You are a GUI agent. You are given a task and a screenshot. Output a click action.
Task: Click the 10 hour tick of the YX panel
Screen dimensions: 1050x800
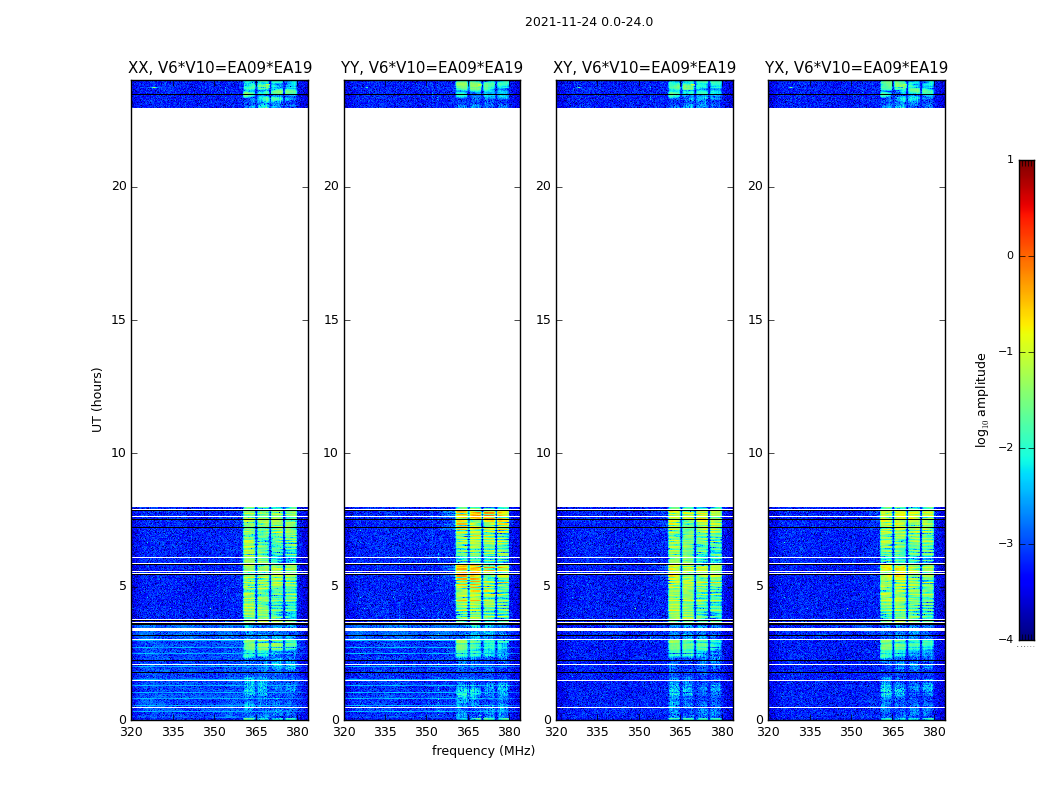(x=757, y=453)
